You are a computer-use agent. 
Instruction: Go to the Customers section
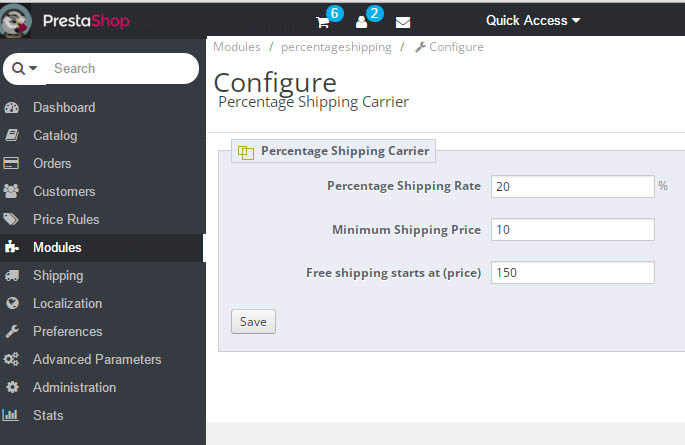64,191
